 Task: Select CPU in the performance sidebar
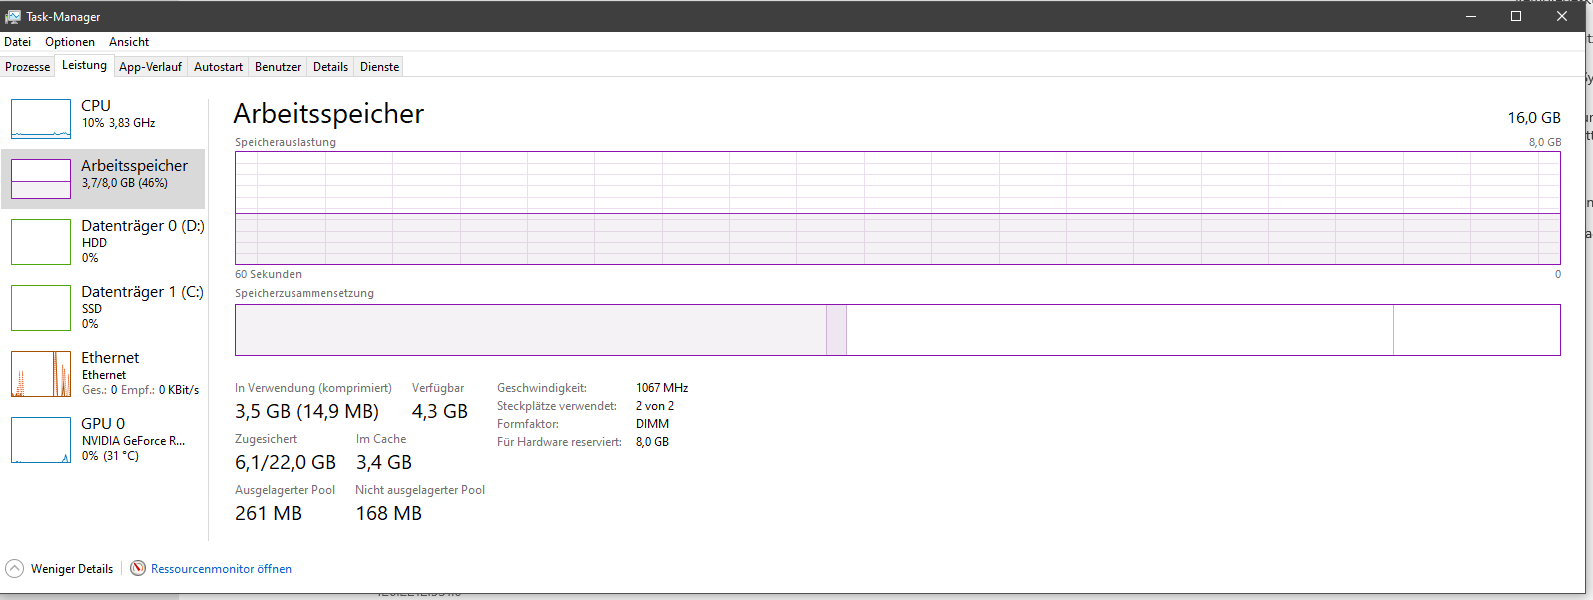[x=104, y=118]
